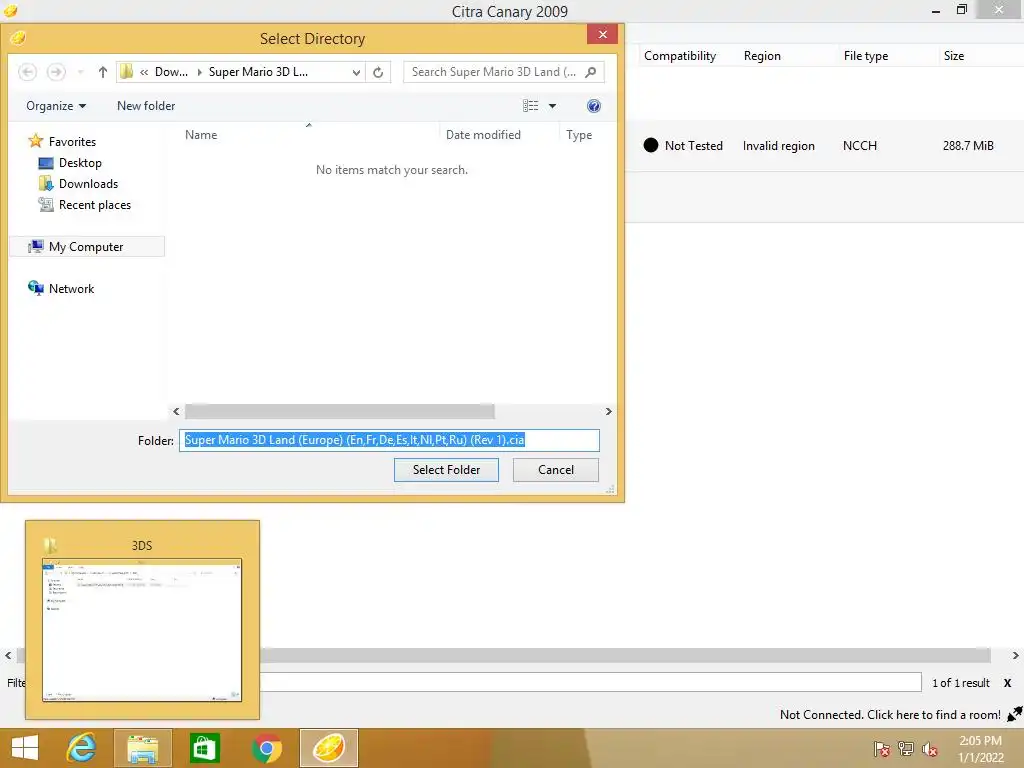Viewport: 1024px width, 768px height.
Task: Click the Citra icon in the taskbar
Action: point(328,748)
